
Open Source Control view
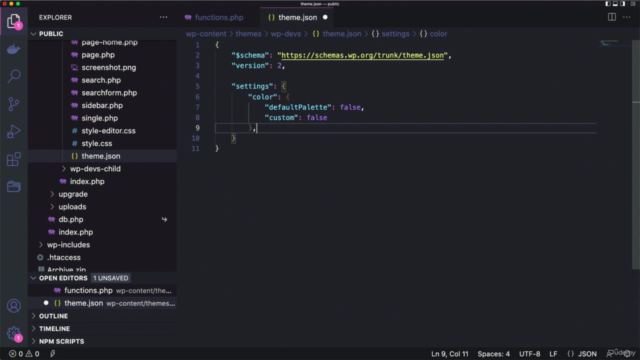coord(13,104)
